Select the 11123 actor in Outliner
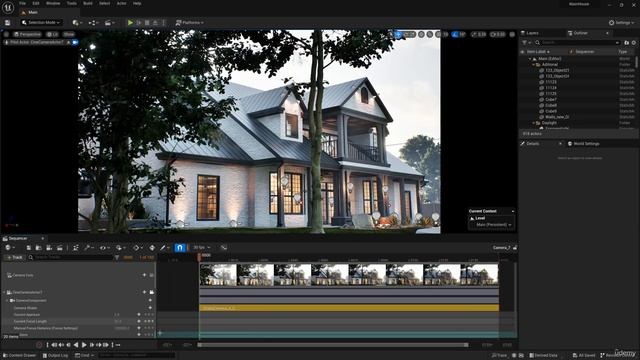640x360 pixels. pyautogui.click(x=551, y=82)
